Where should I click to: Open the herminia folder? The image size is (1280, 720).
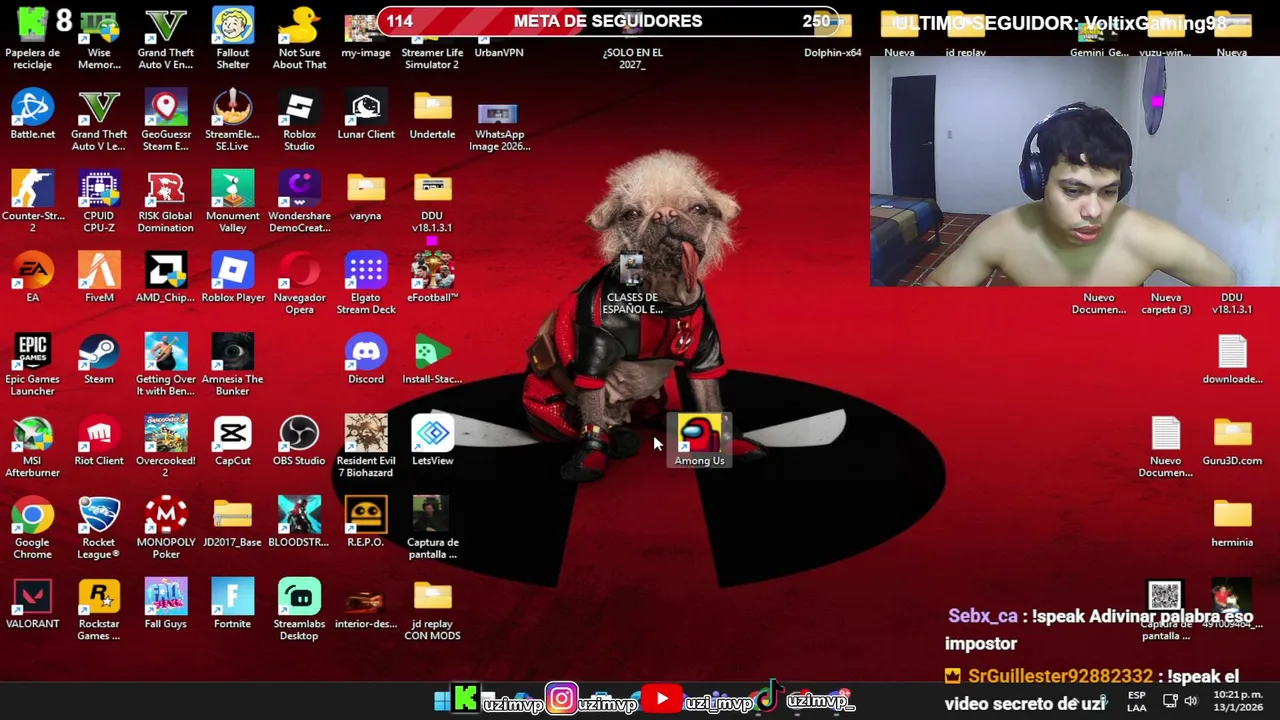pyautogui.click(x=1232, y=523)
